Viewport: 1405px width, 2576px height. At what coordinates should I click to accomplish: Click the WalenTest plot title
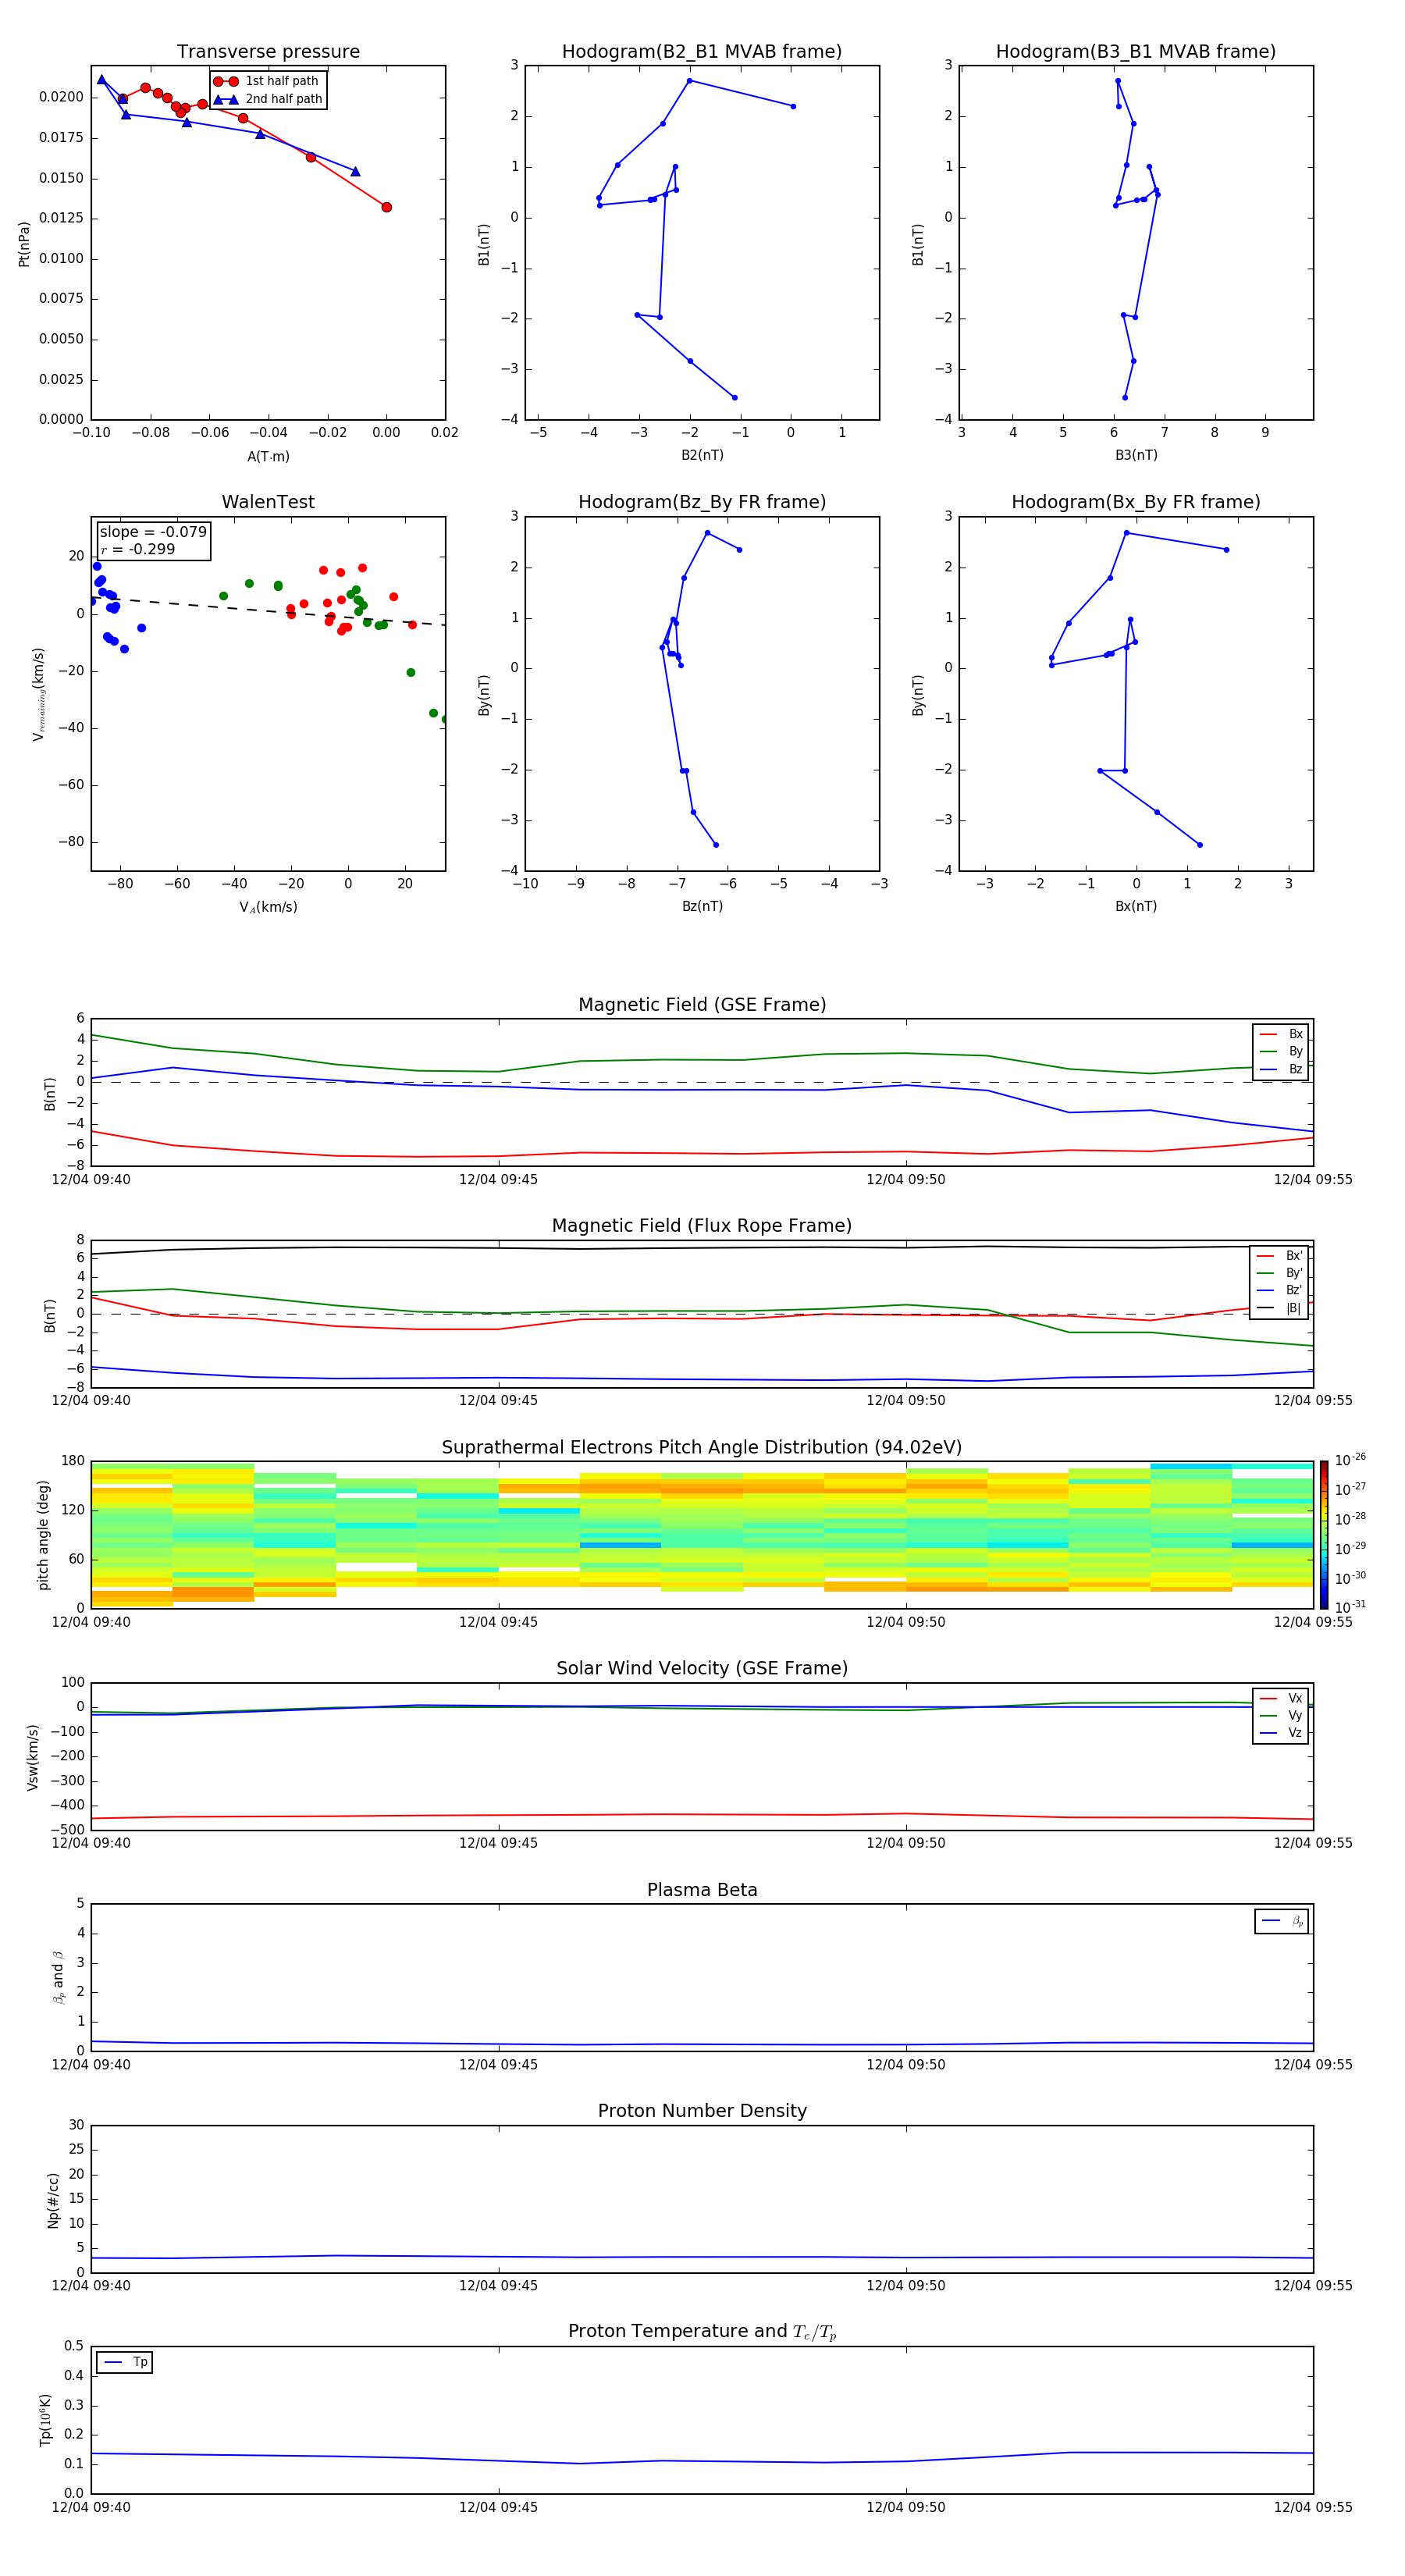[268, 502]
